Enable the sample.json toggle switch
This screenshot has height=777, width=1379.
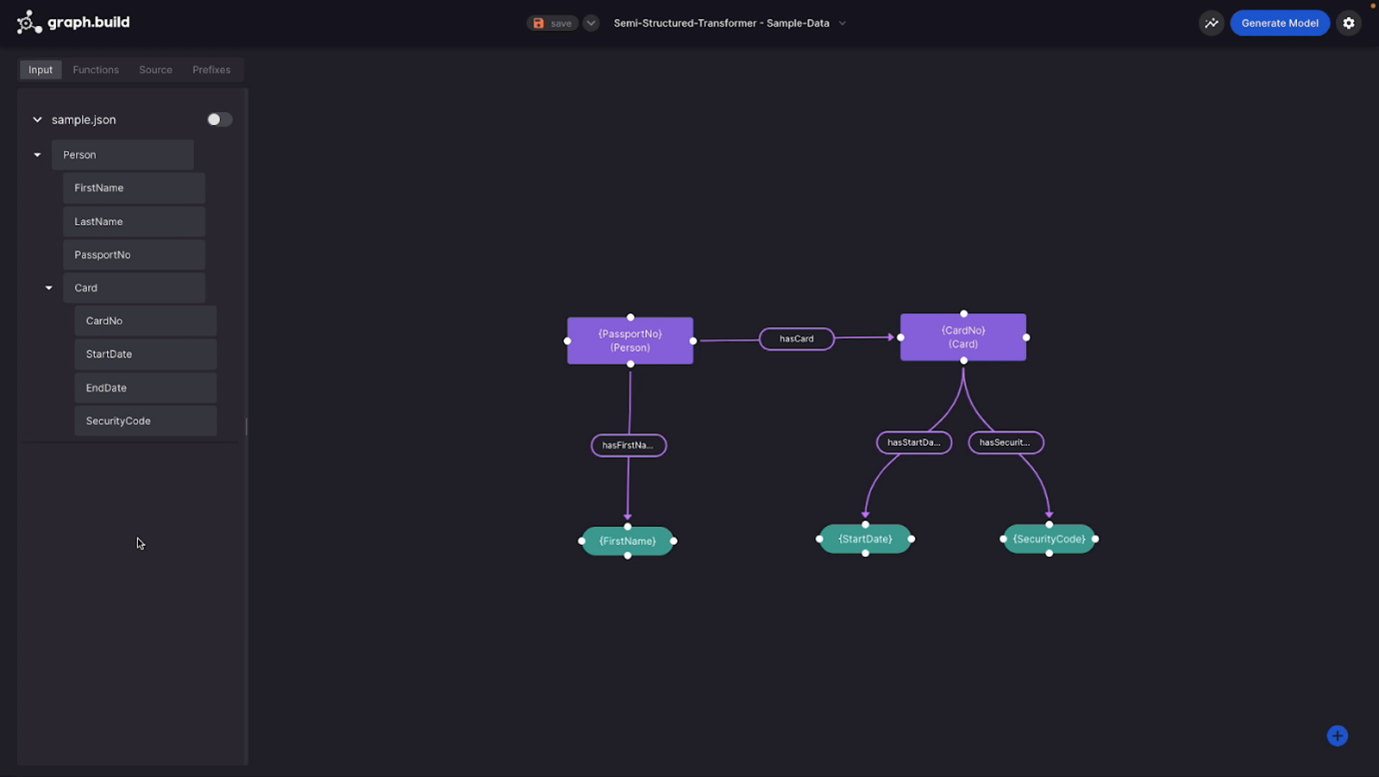click(x=219, y=119)
